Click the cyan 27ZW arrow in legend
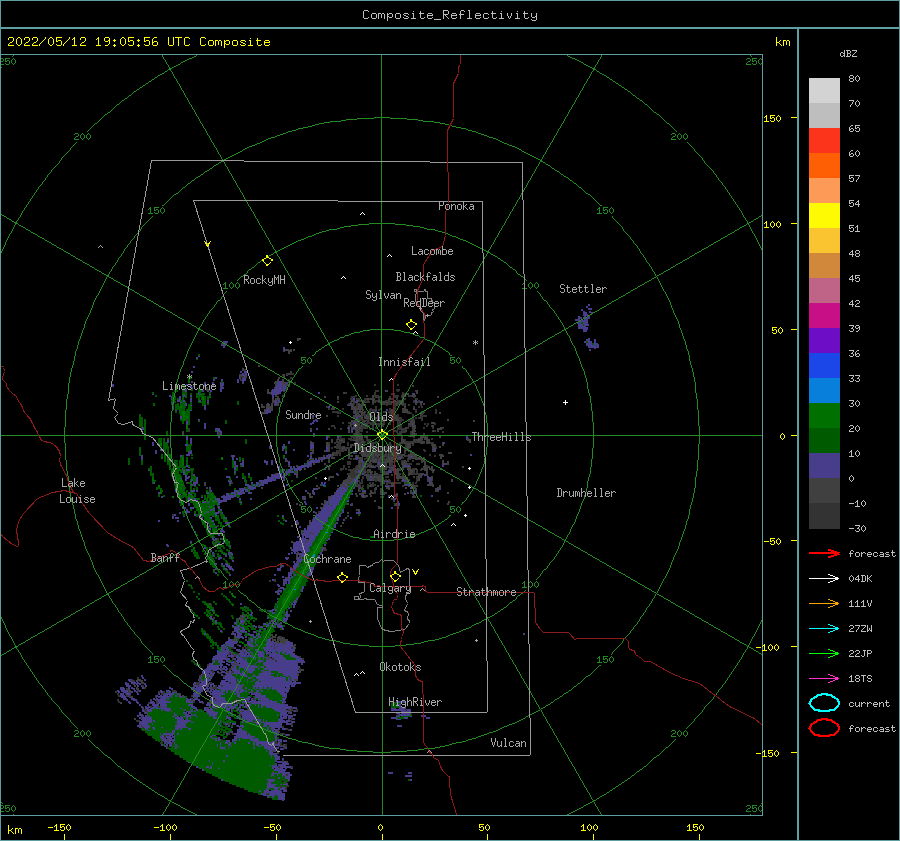 click(824, 629)
